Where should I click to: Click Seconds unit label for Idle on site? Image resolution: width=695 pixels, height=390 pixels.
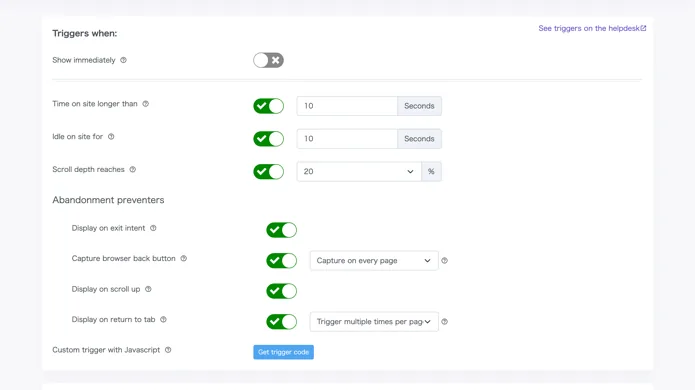coord(419,139)
